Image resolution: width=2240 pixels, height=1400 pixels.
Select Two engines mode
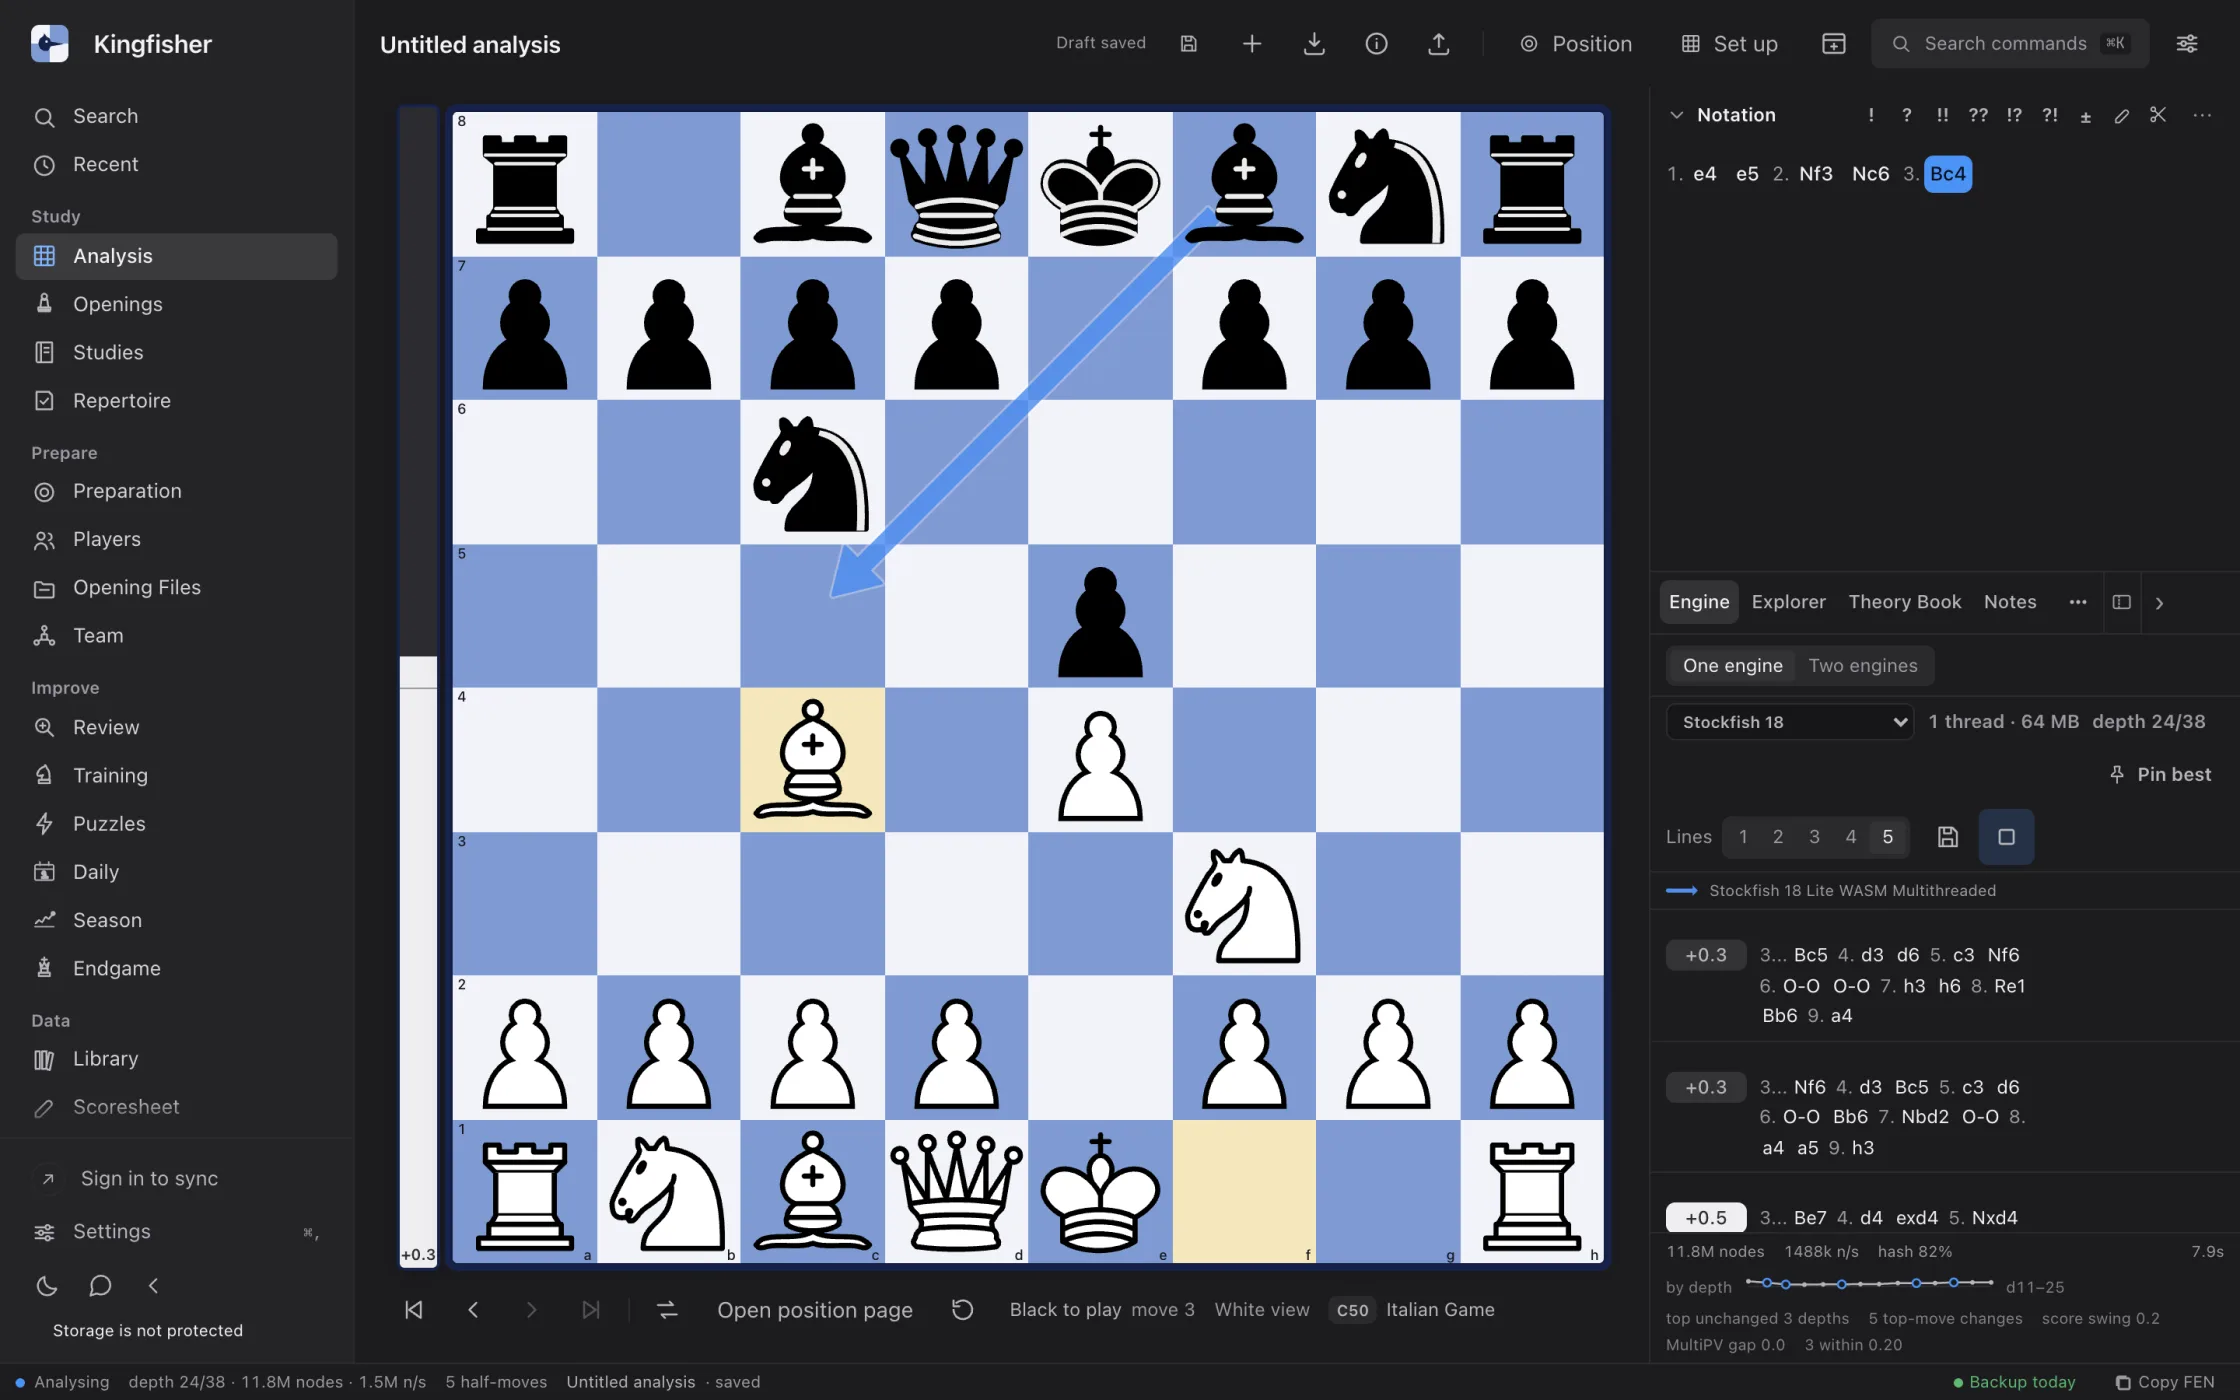pyautogui.click(x=1863, y=666)
